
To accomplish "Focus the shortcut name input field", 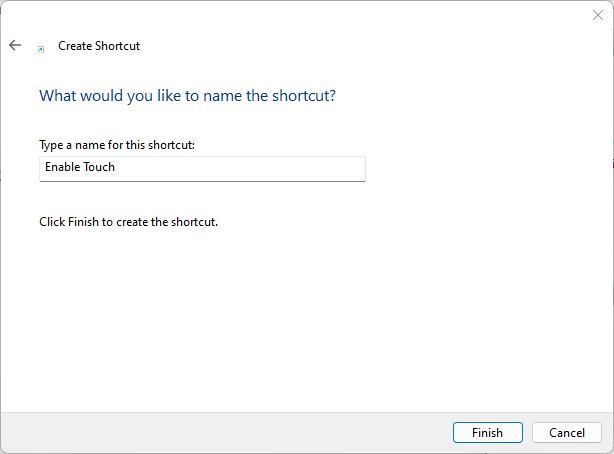I will [x=202, y=169].
